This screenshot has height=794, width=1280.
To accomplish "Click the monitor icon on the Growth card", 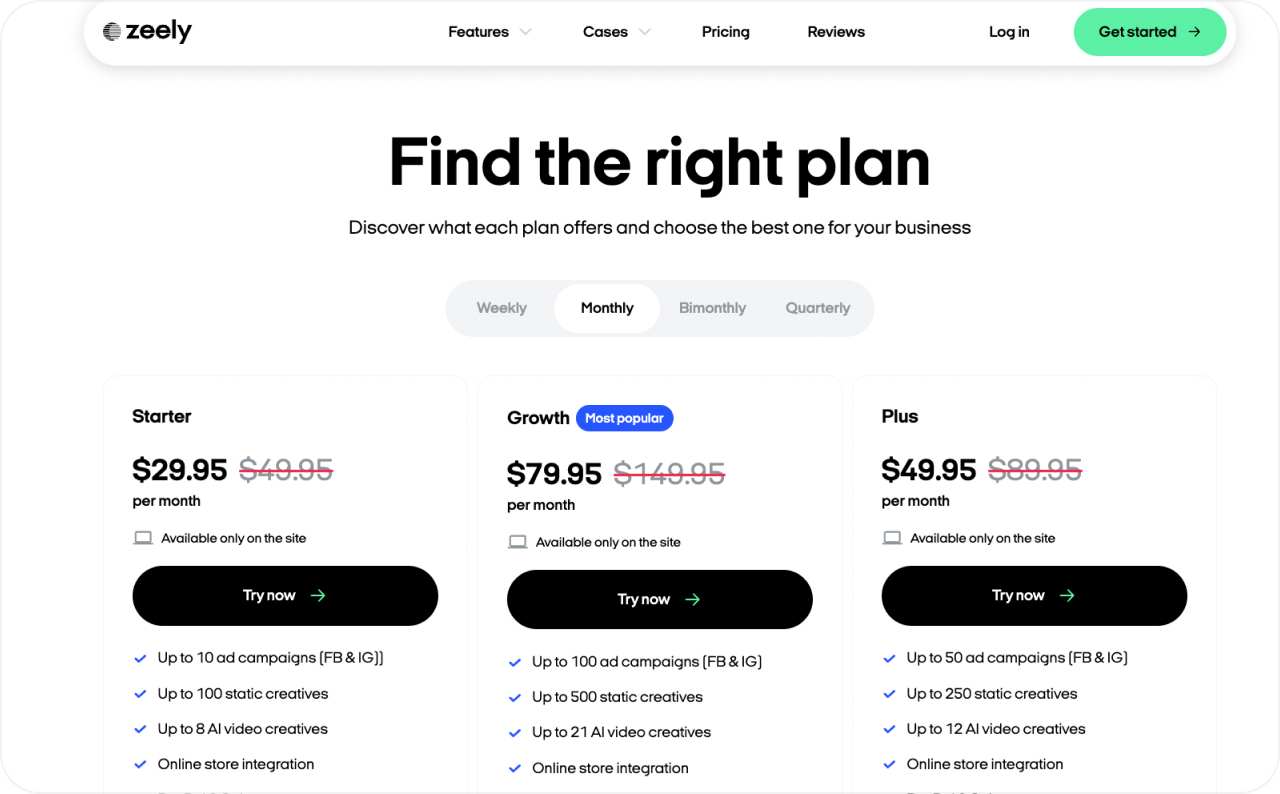I will (517, 541).
